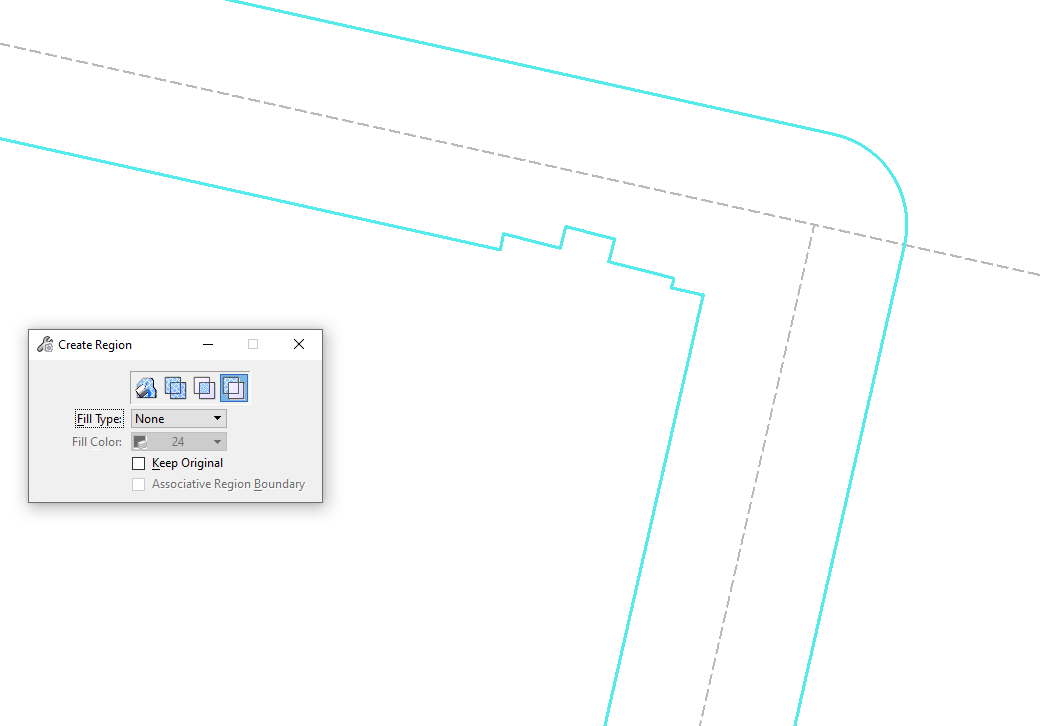The height and width of the screenshot is (726, 1041).
Task: Choose the Union region method icon
Action: point(175,388)
